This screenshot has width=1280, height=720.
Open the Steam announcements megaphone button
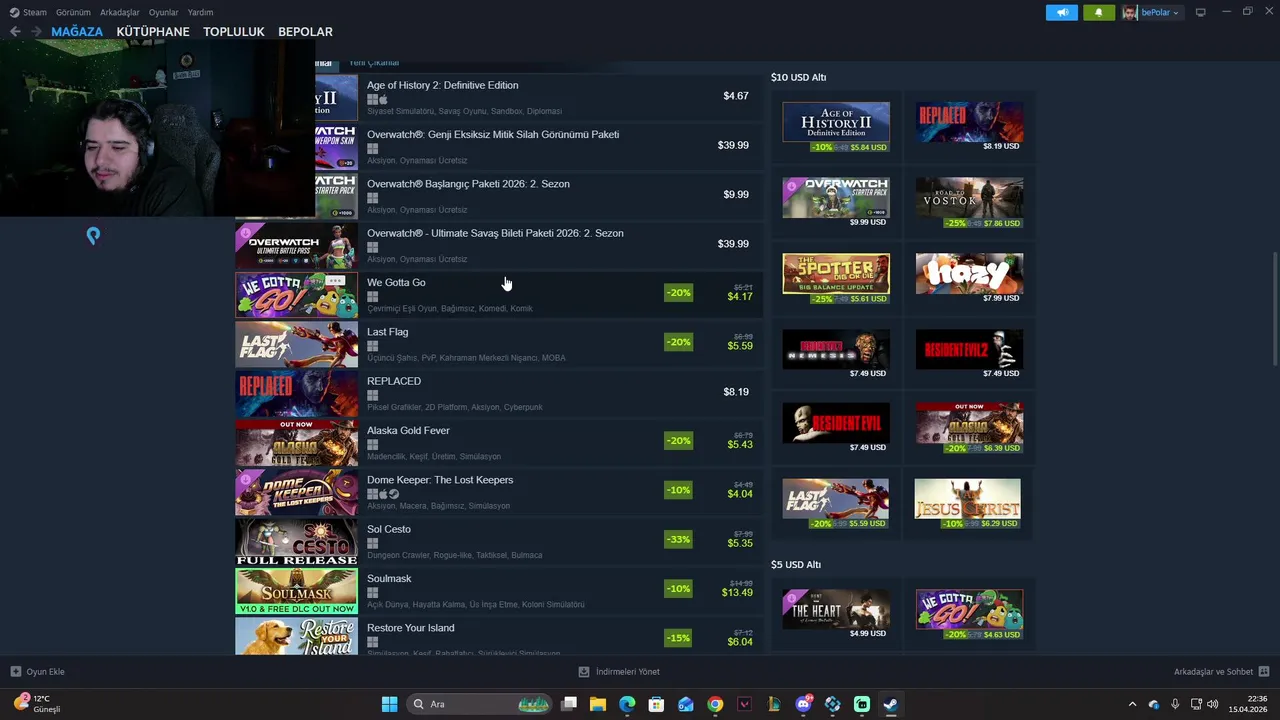tap(1062, 12)
